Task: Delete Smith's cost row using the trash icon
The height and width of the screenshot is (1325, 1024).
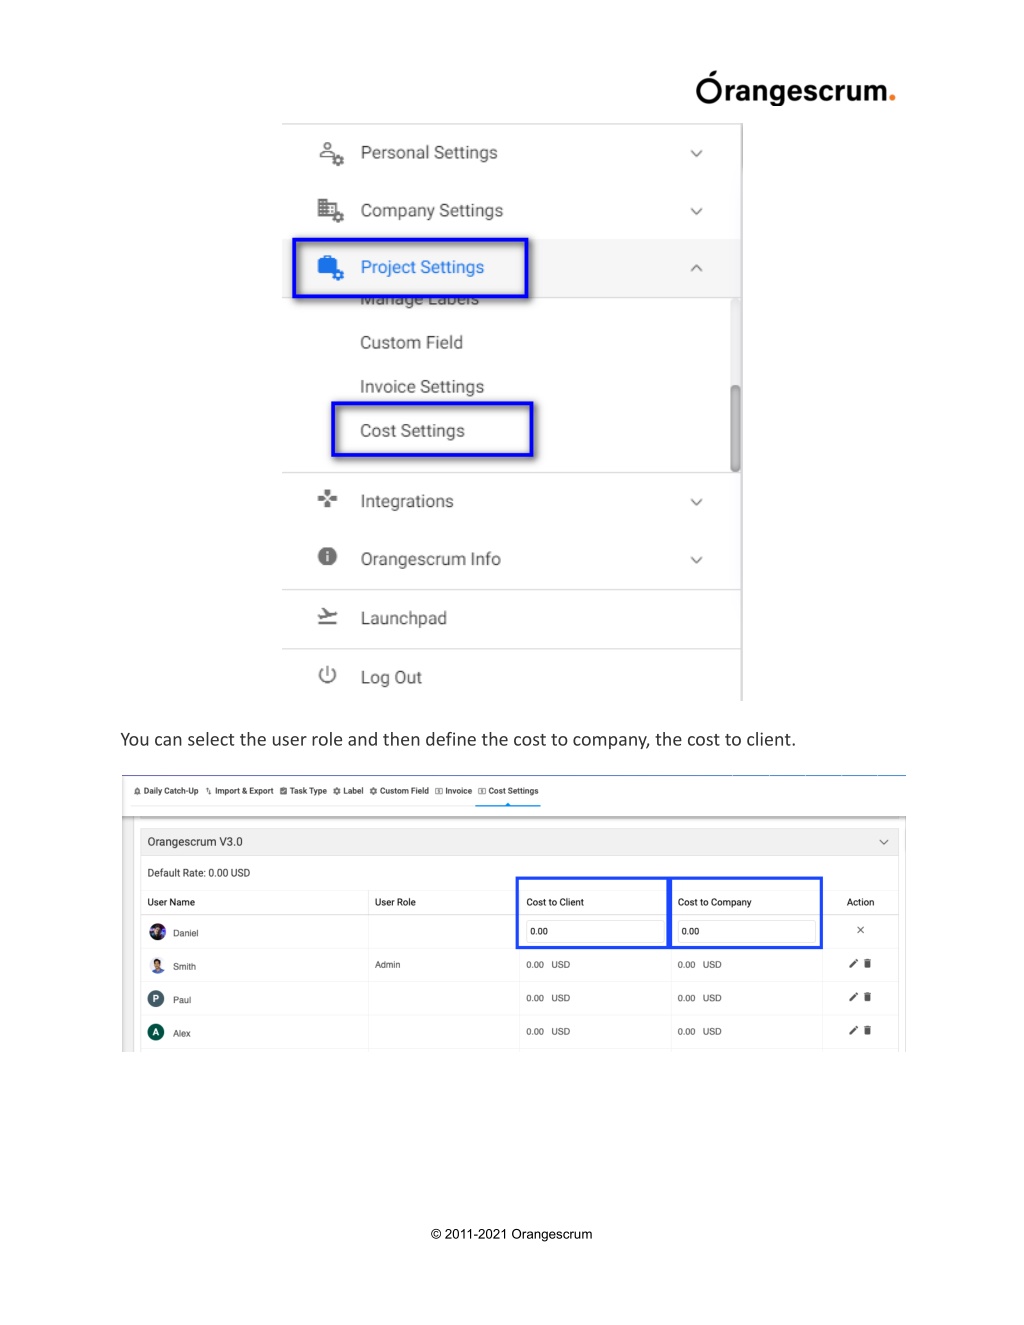Action: click(x=867, y=964)
